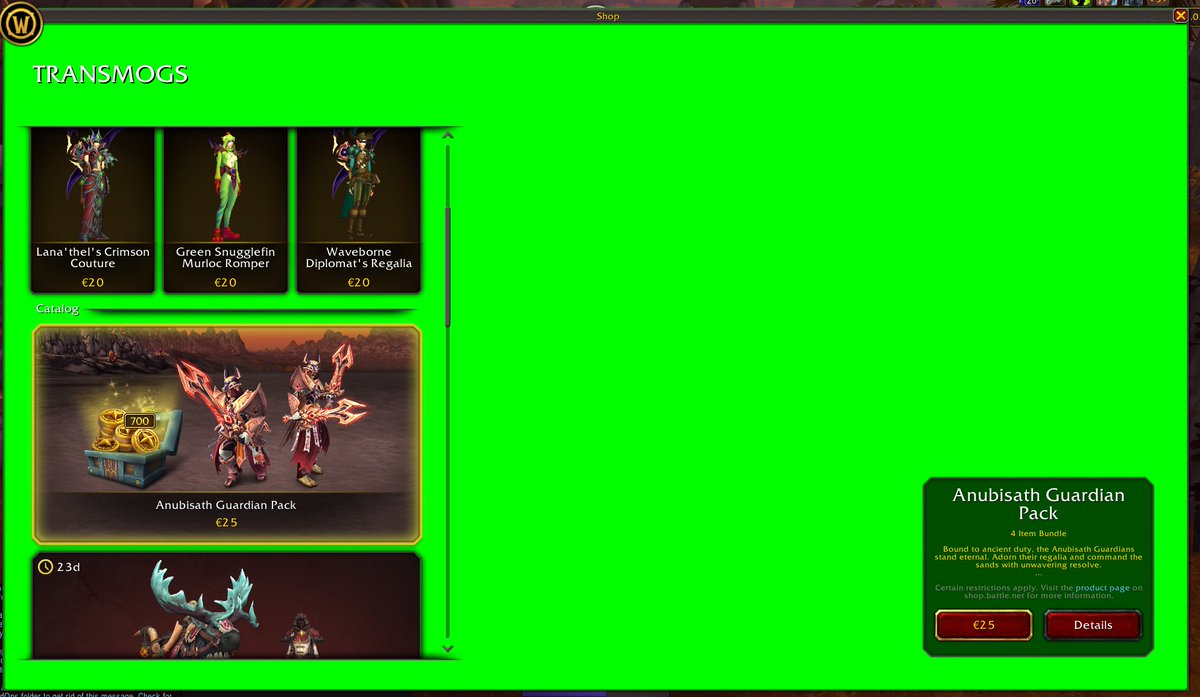1200x697 pixels.
Task: Click the Catalog section label
Action: [57, 309]
